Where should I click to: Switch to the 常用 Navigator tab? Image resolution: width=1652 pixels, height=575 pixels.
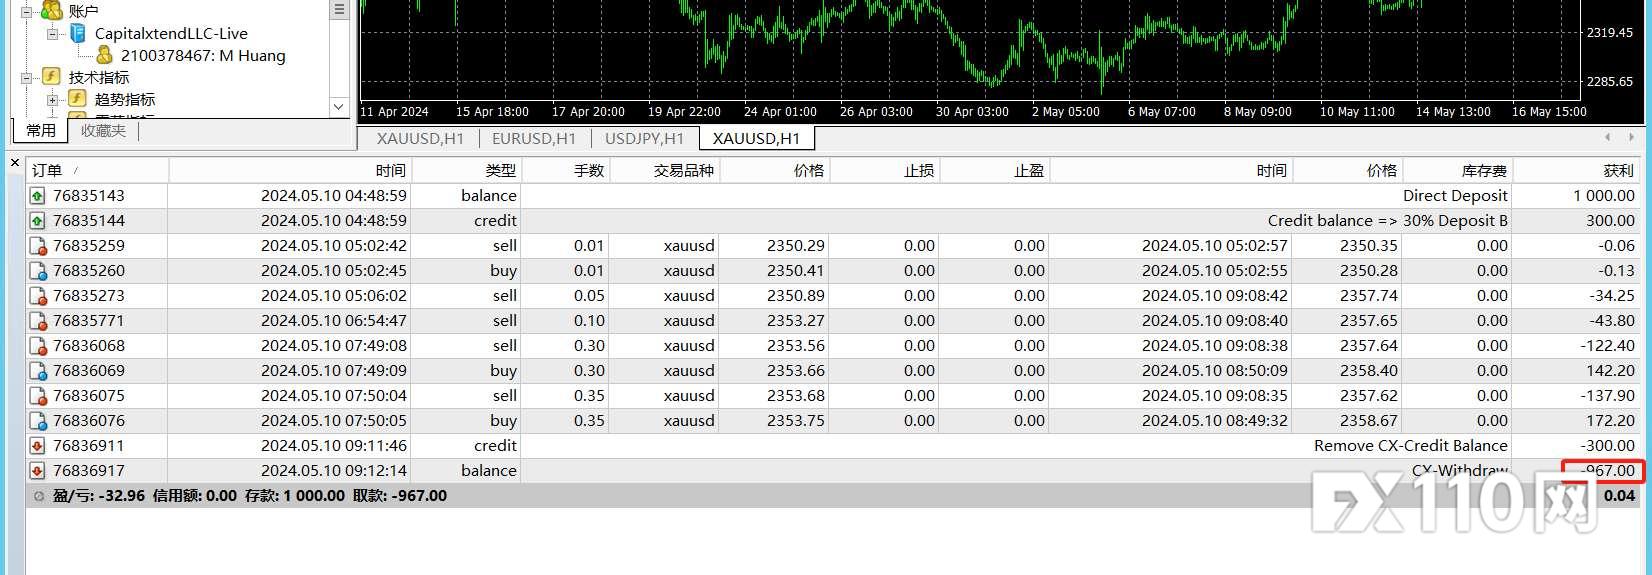[x=41, y=130]
